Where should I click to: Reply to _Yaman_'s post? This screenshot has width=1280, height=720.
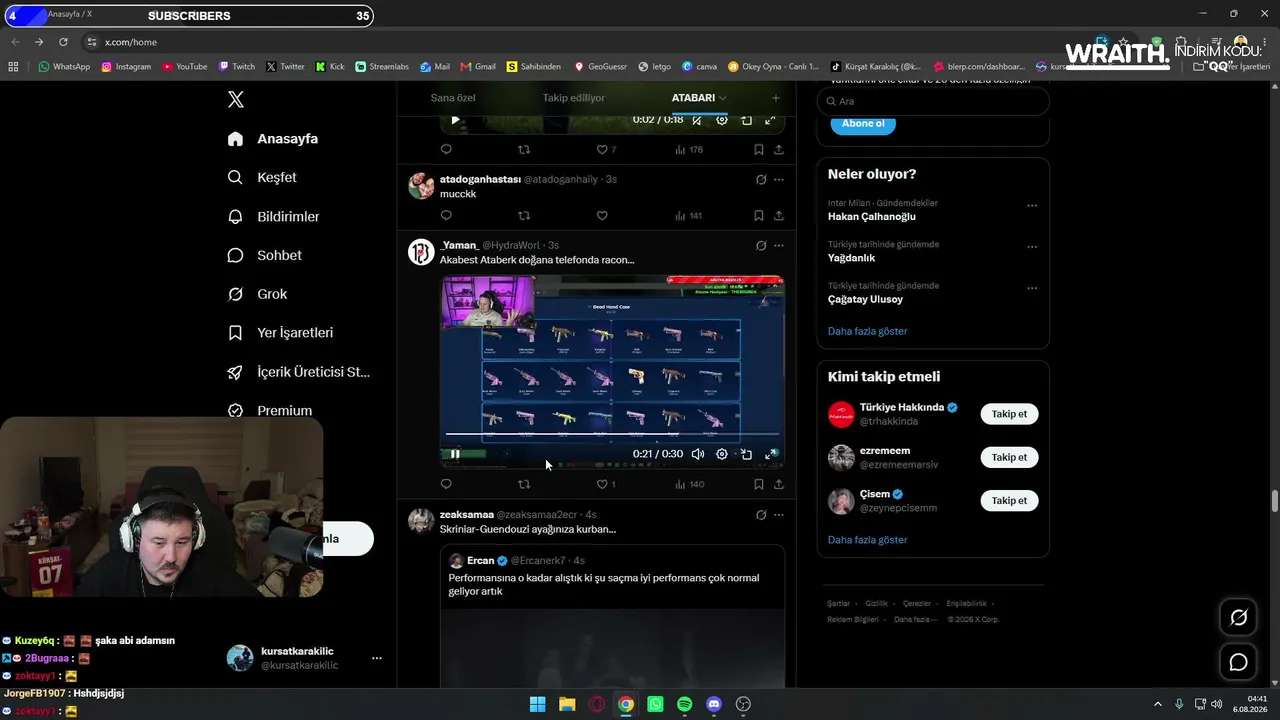point(446,484)
